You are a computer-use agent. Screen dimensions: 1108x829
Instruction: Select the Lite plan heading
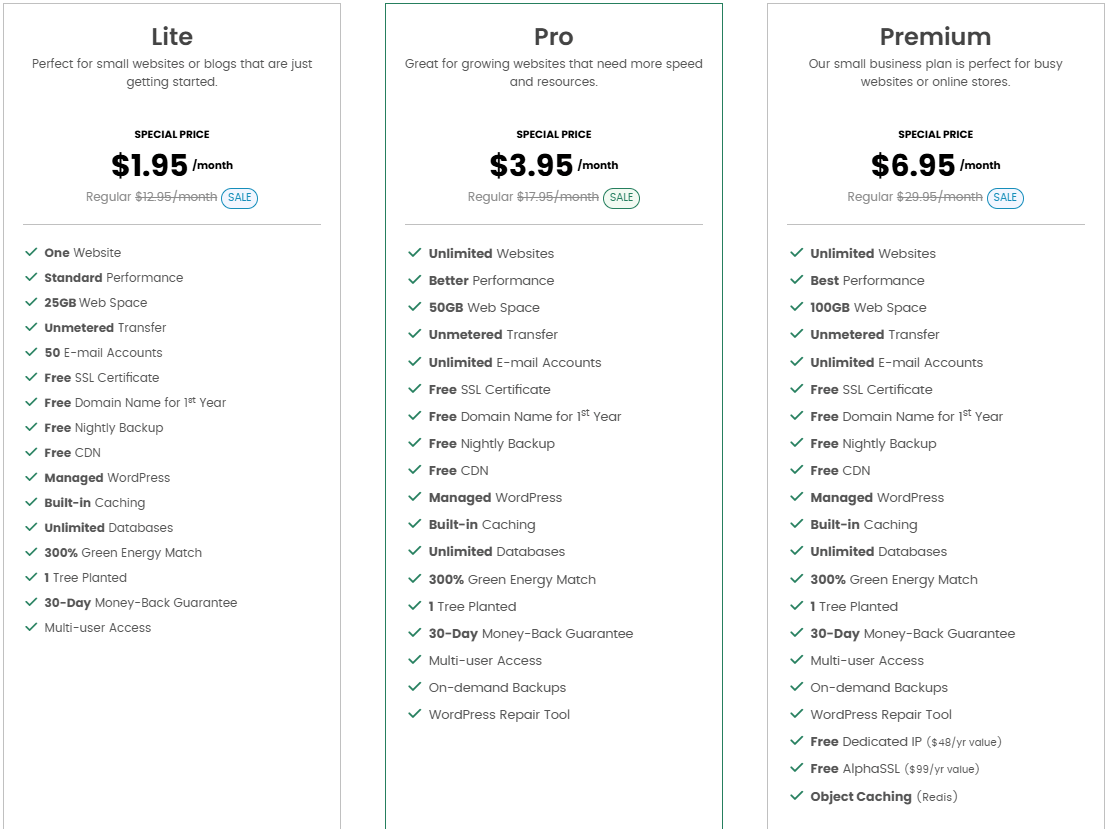coord(172,37)
